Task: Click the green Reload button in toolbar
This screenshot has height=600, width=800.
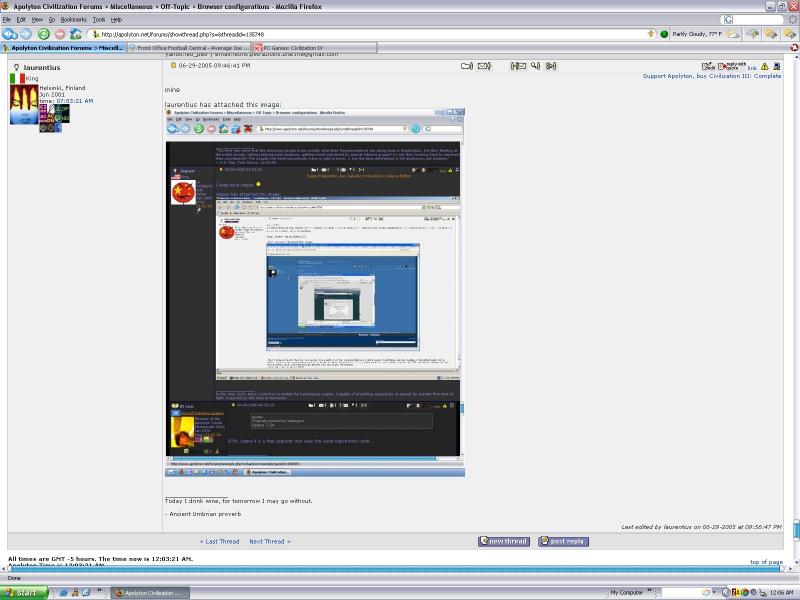Action: (x=43, y=33)
